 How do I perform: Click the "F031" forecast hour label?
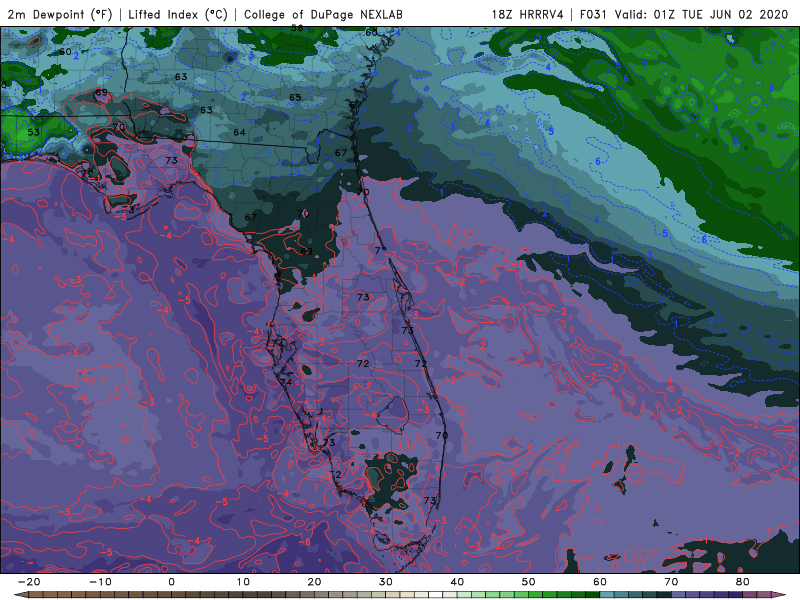click(x=594, y=14)
